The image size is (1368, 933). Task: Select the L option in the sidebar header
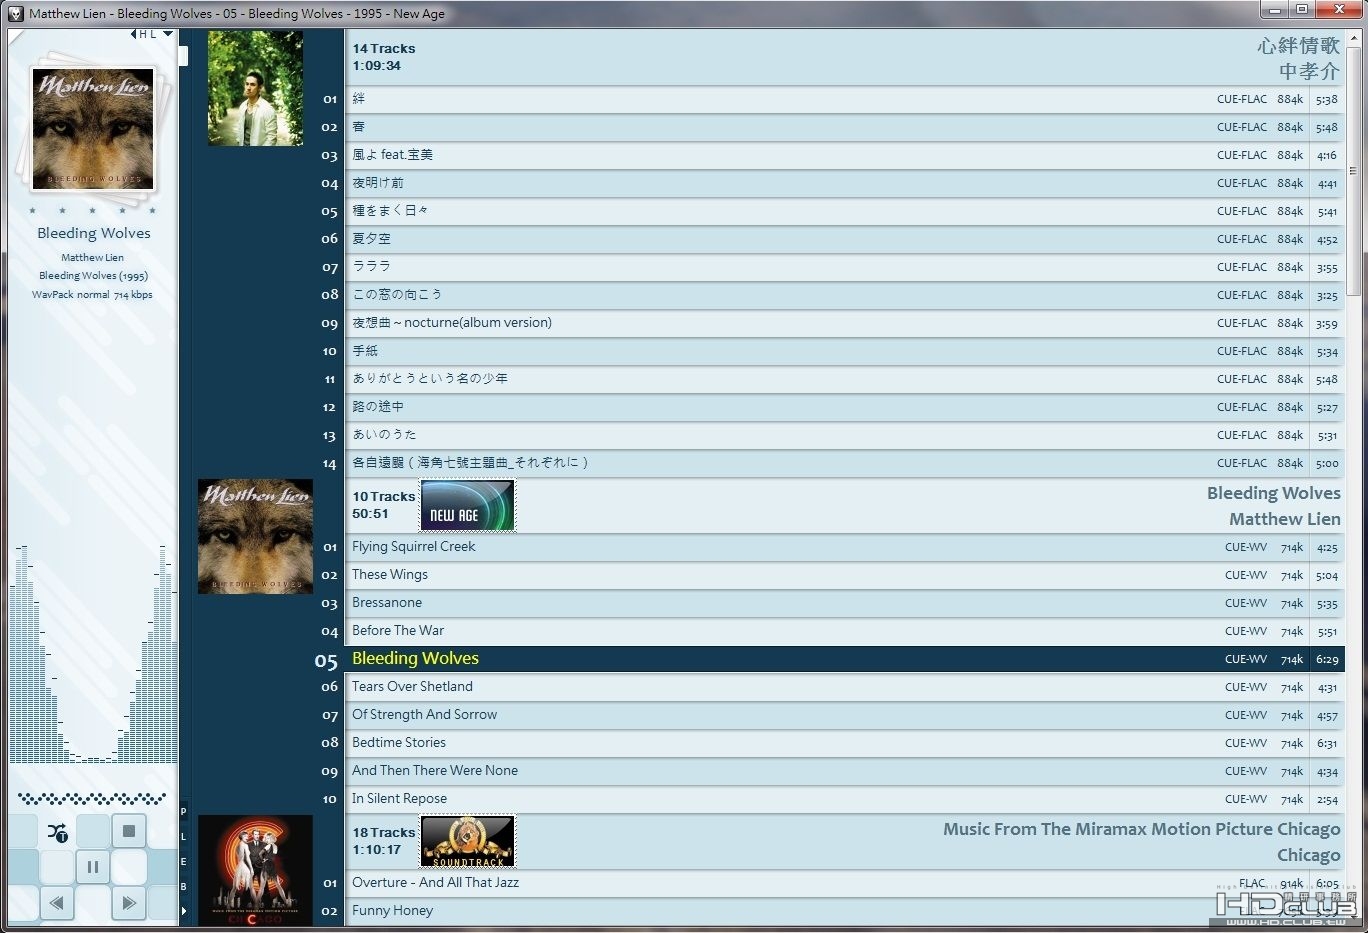pos(153,34)
